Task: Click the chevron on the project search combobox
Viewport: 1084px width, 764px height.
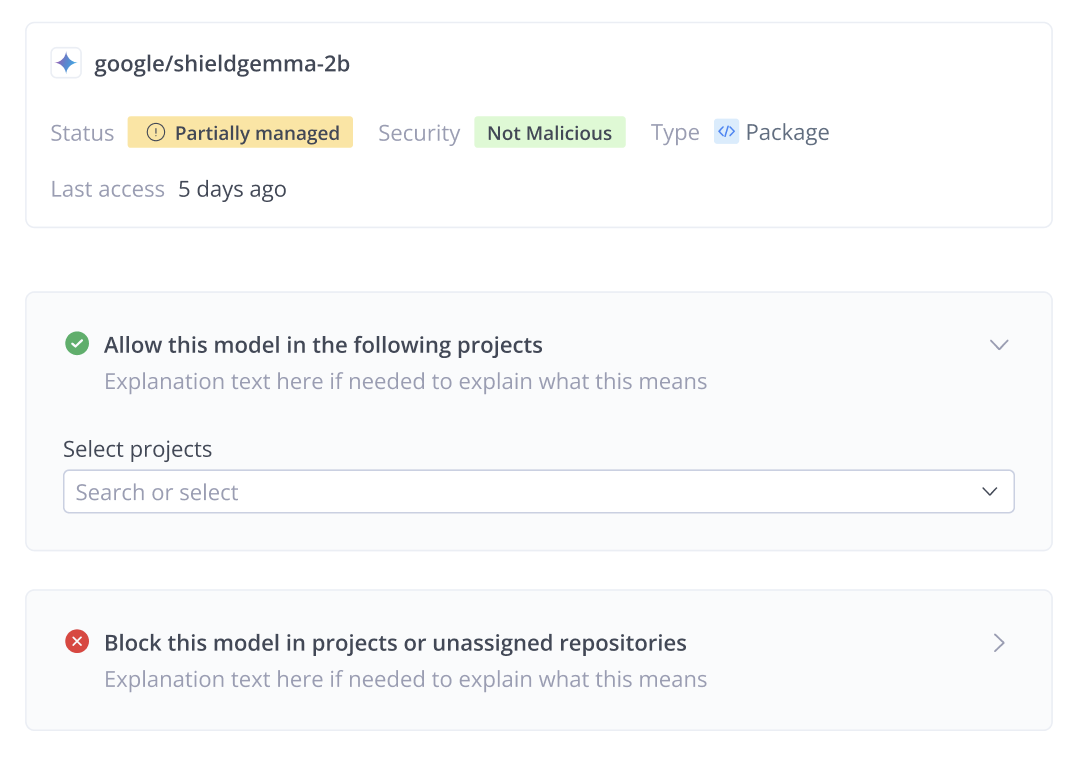Action: coord(989,491)
